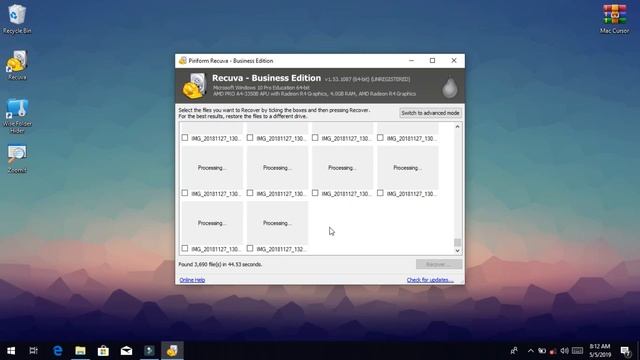
Task: Select the Mac Cursor archive icon
Action: pos(614,19)
